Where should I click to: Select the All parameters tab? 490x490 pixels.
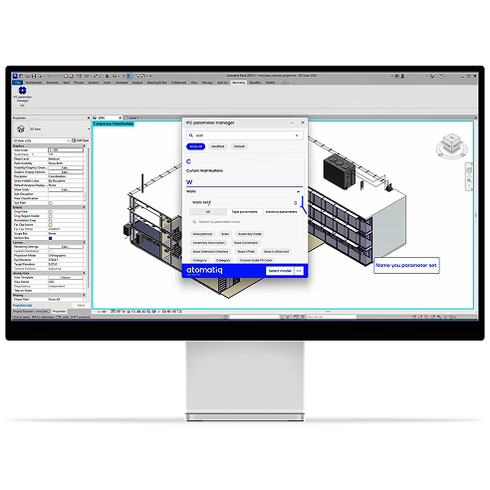208,212
